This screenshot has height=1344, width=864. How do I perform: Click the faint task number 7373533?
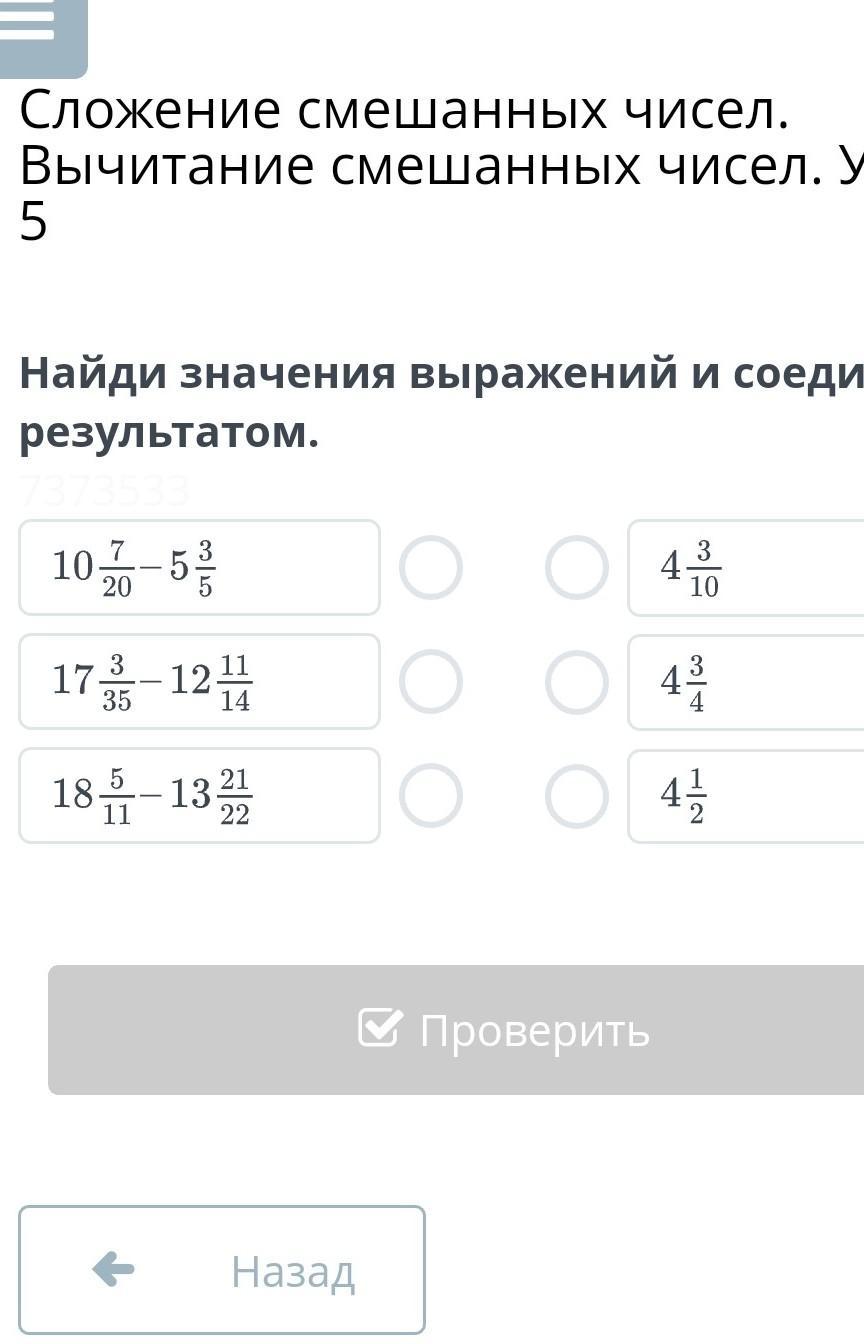105,491
